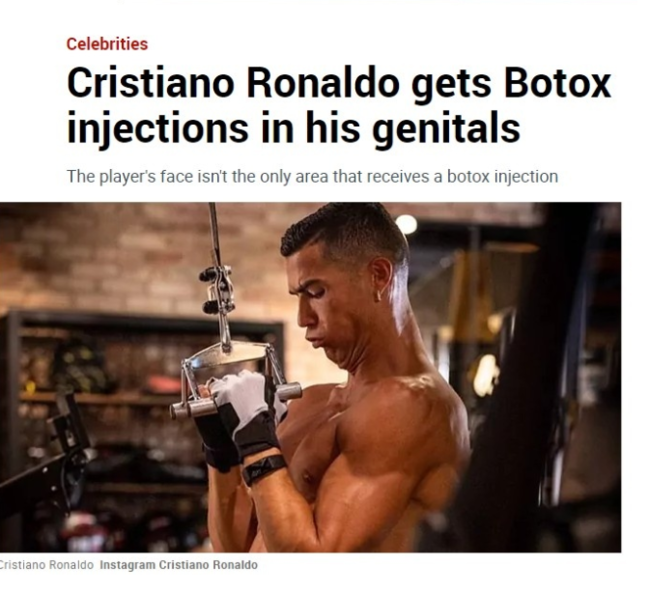
Task: Click the earring in the photo
Action: pos(379,296)
